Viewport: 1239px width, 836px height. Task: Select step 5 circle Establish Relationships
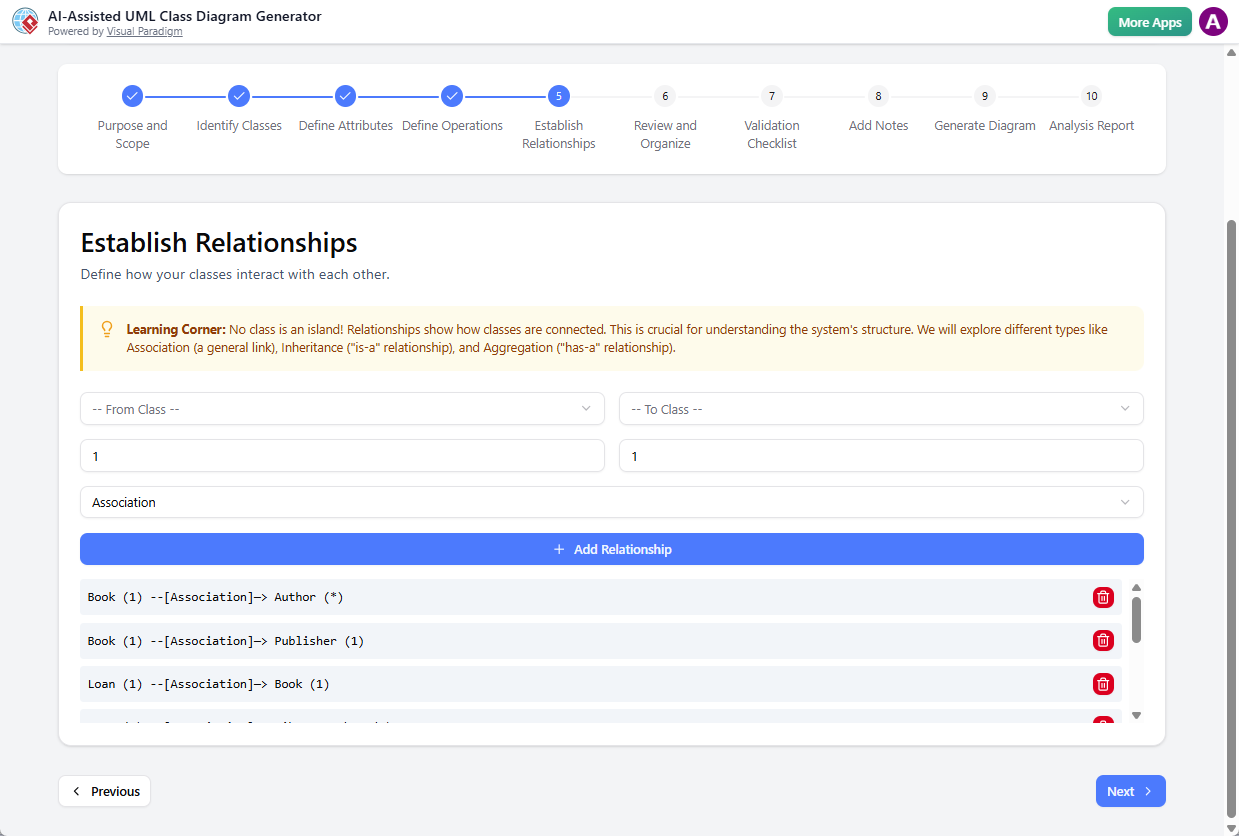(x=559, y=96)
